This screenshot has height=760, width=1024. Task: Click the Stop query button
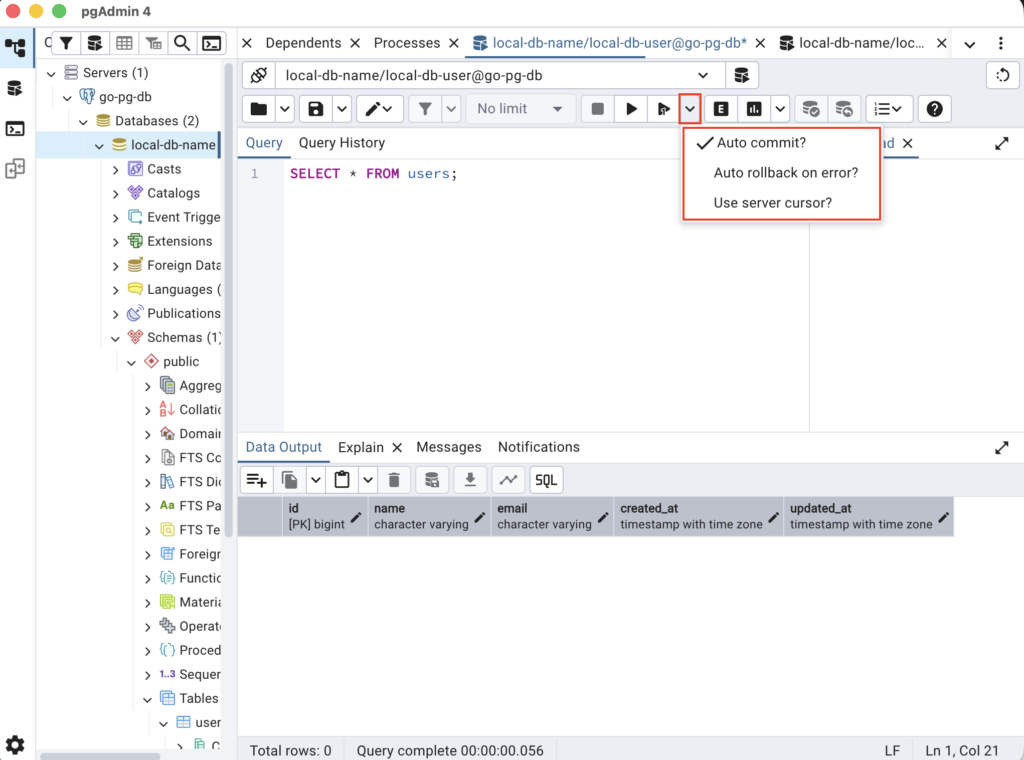coord(597,109)
